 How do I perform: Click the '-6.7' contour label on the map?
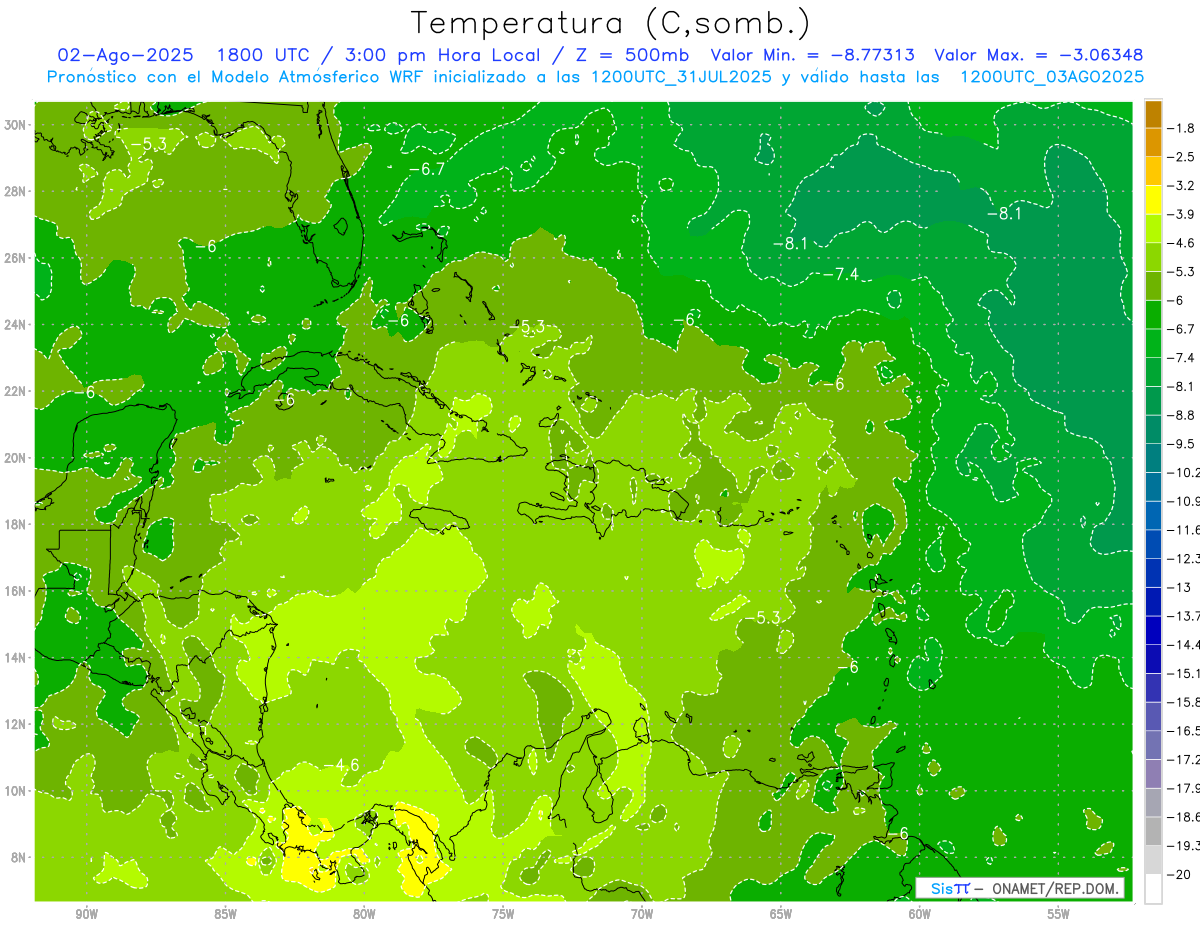click(x=427, y=169)
